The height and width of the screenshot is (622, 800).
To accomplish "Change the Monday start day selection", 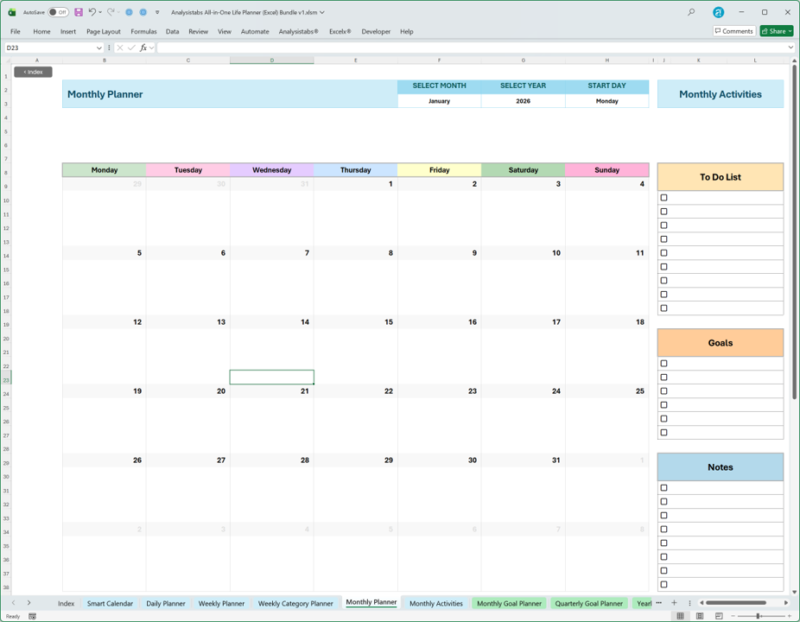I will pyautogui.click(x=608, y=100).
